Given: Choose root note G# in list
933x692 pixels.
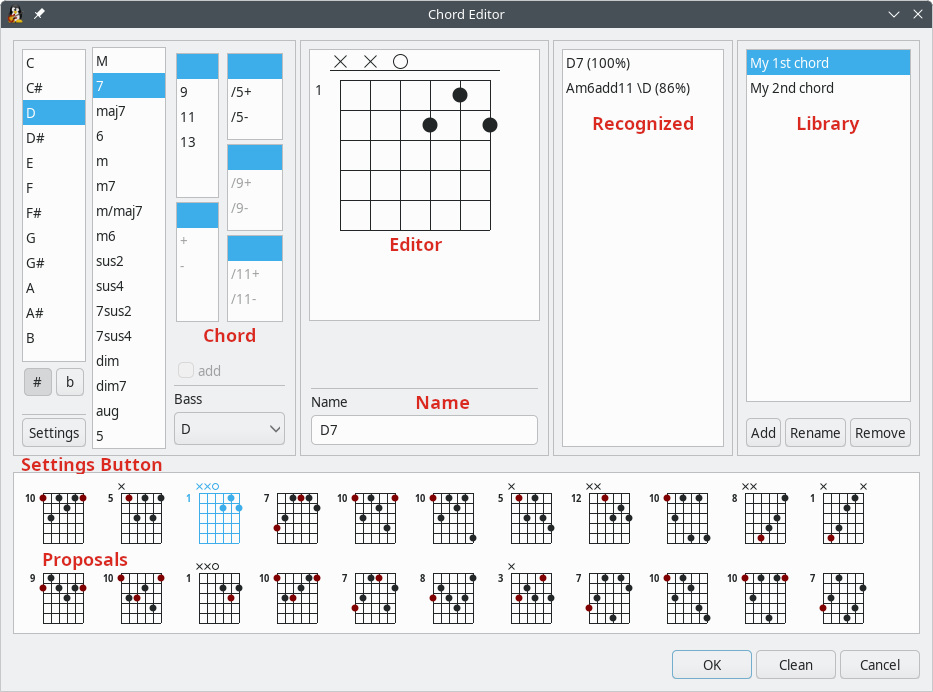Looking at the screenshot, I should [36, 263].
